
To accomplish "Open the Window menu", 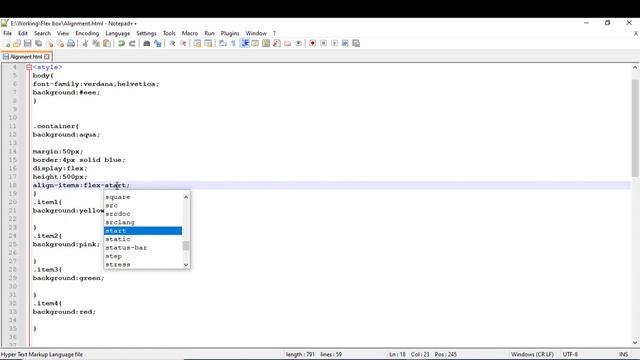I will pos(256,33).
